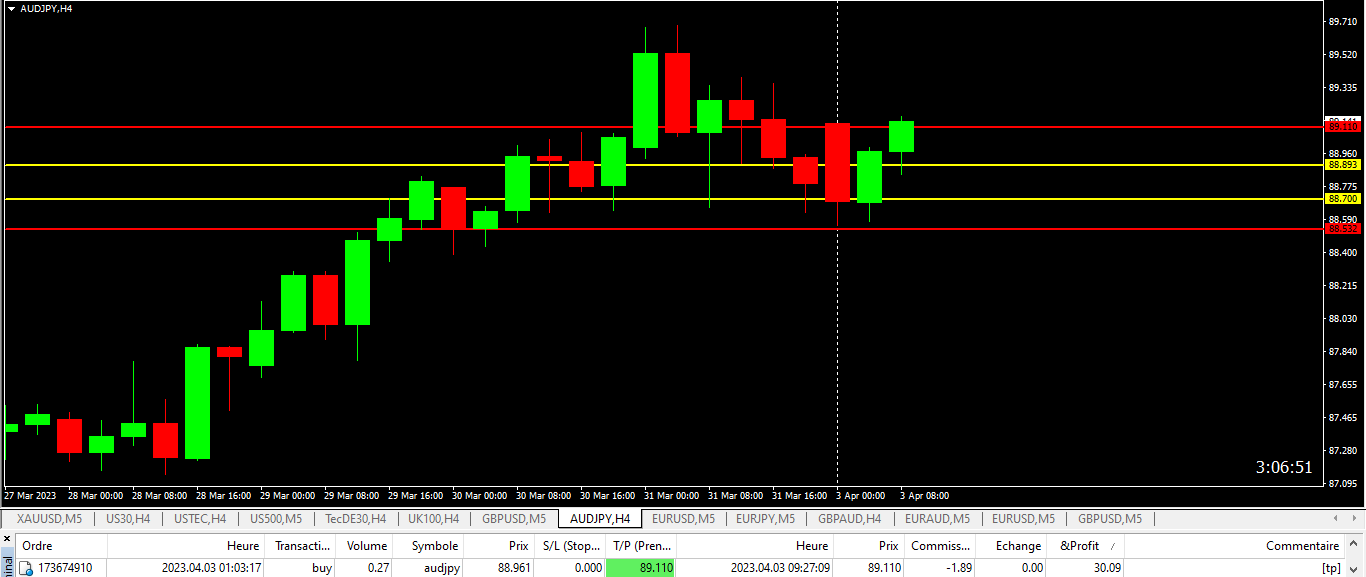Click the 88.700 yellow price label
Screen dimensions: 1366x577
(1343, 199)
